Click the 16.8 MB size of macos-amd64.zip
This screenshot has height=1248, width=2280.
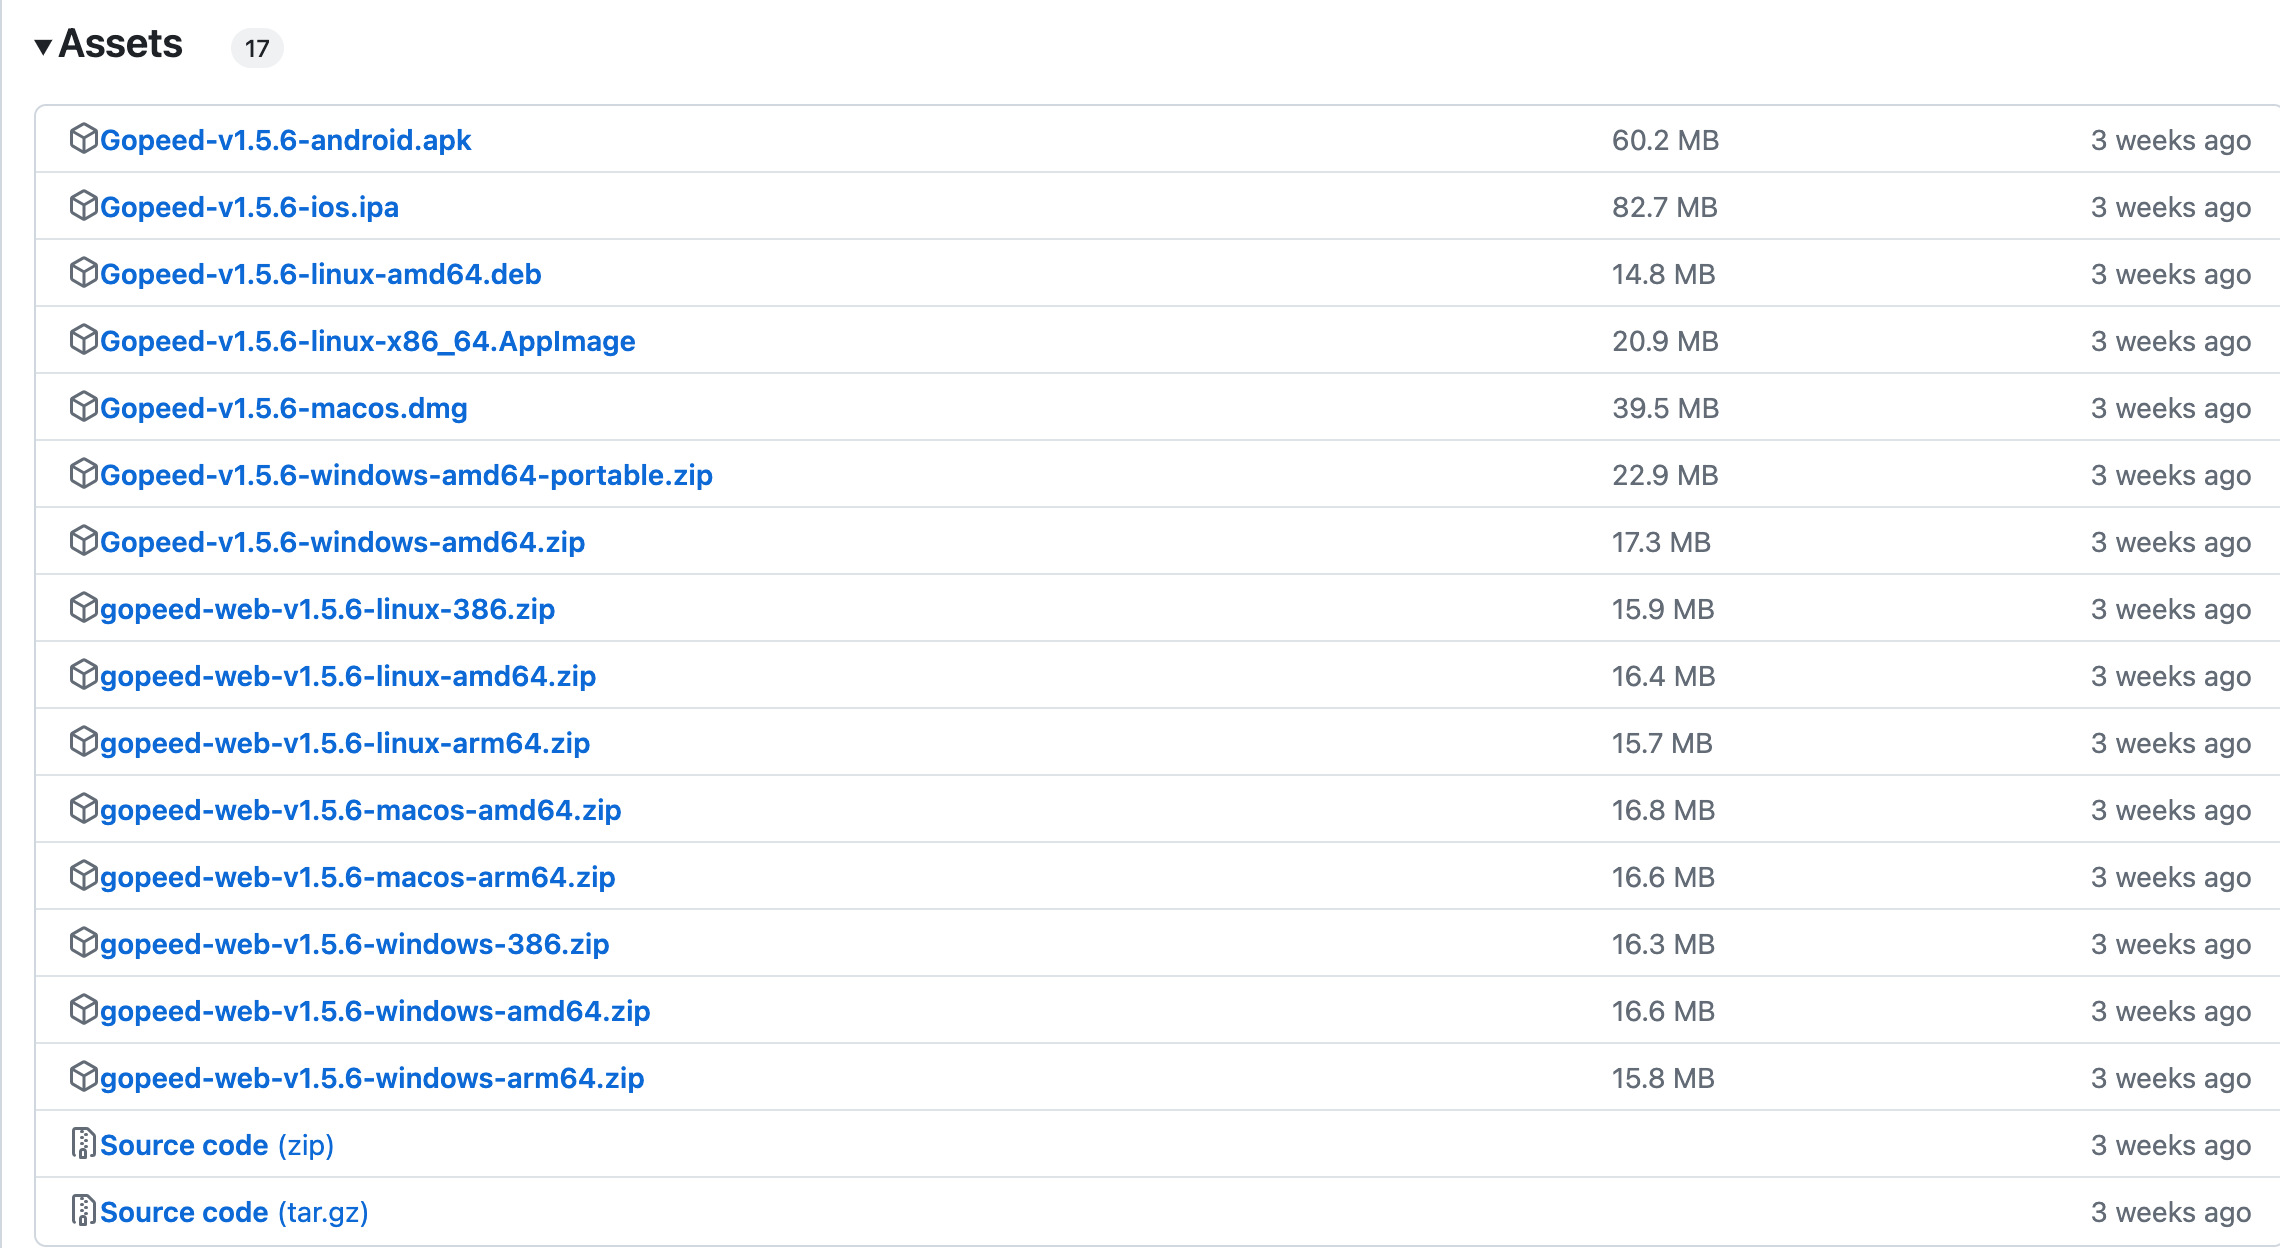[x=1663, y=810]
